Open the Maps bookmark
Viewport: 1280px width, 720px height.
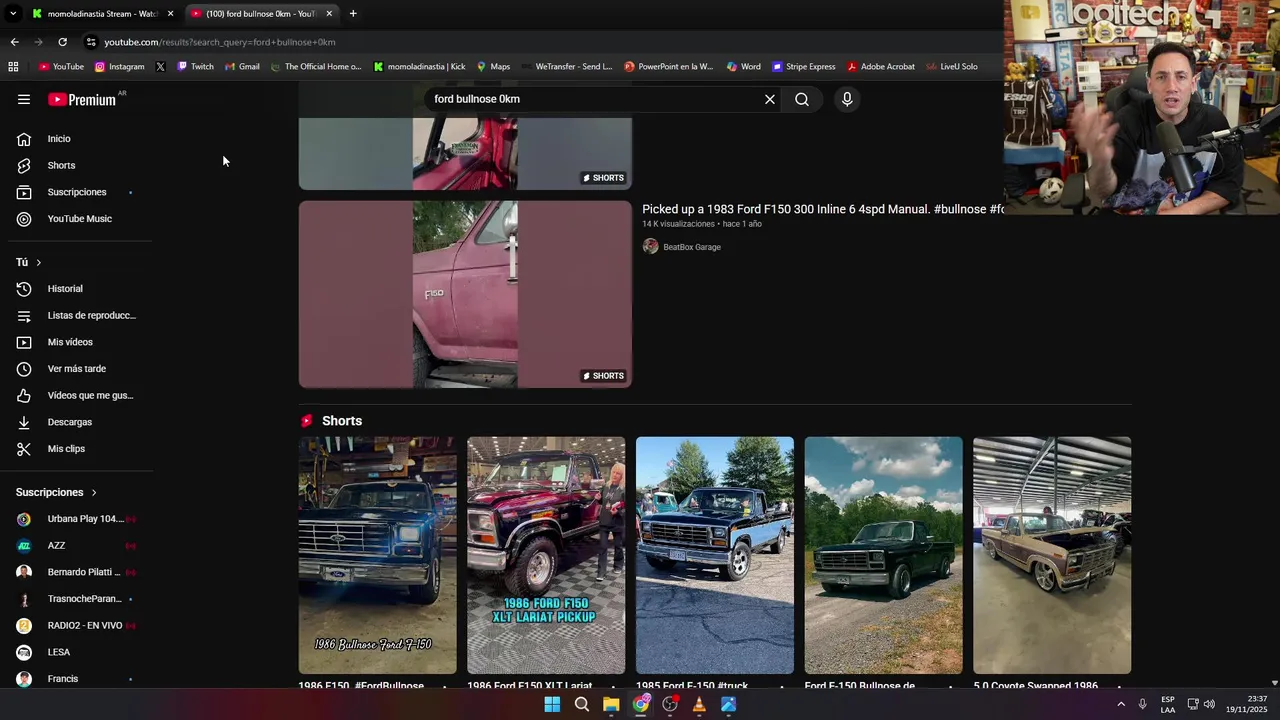pyautogui.click(x=493, y=67)
